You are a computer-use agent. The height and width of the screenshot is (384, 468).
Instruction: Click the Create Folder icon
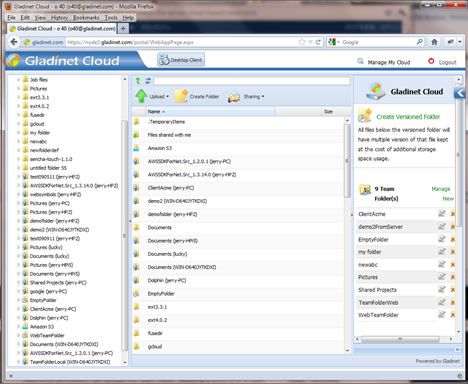181,96
